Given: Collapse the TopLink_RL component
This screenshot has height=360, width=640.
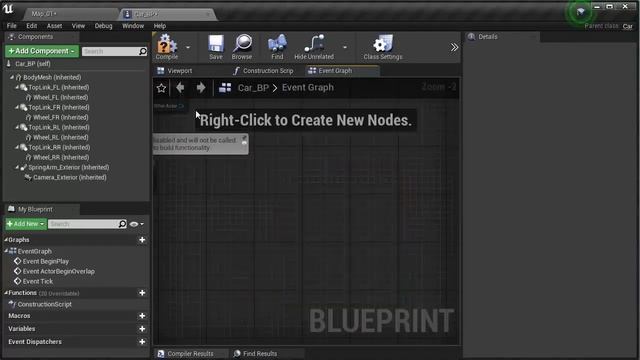Looking at the screenshot, I should [x=17, y=127].
